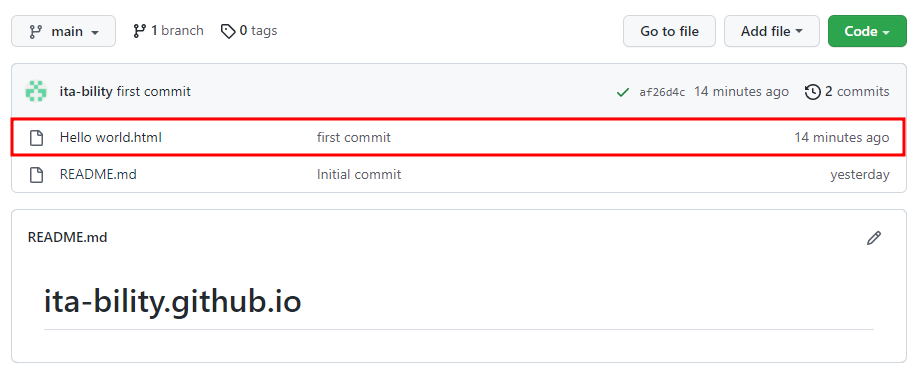Click the green check status icon
Viewport: 918px width, 374px height.
623,92
